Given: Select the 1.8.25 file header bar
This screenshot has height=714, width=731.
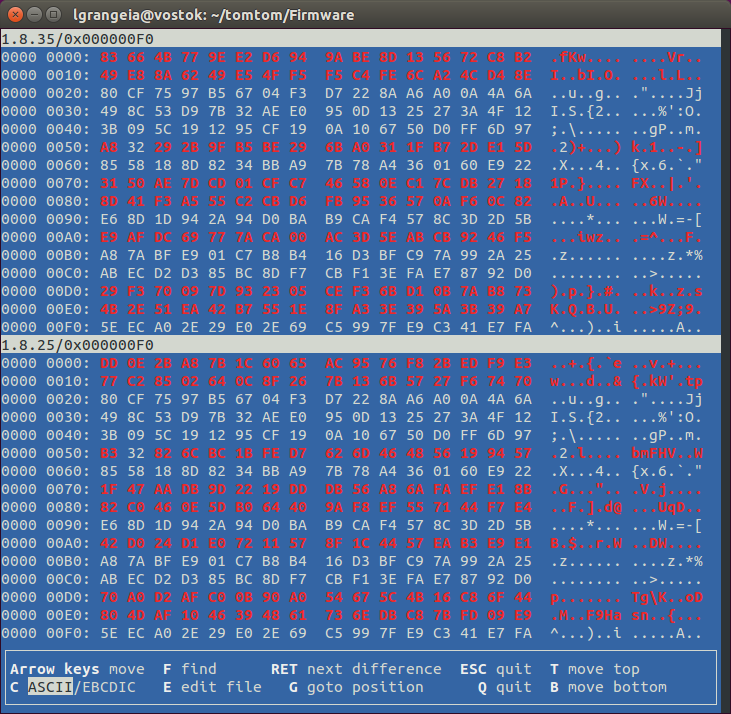Looking at the screenshot, I should coord(365,343).
